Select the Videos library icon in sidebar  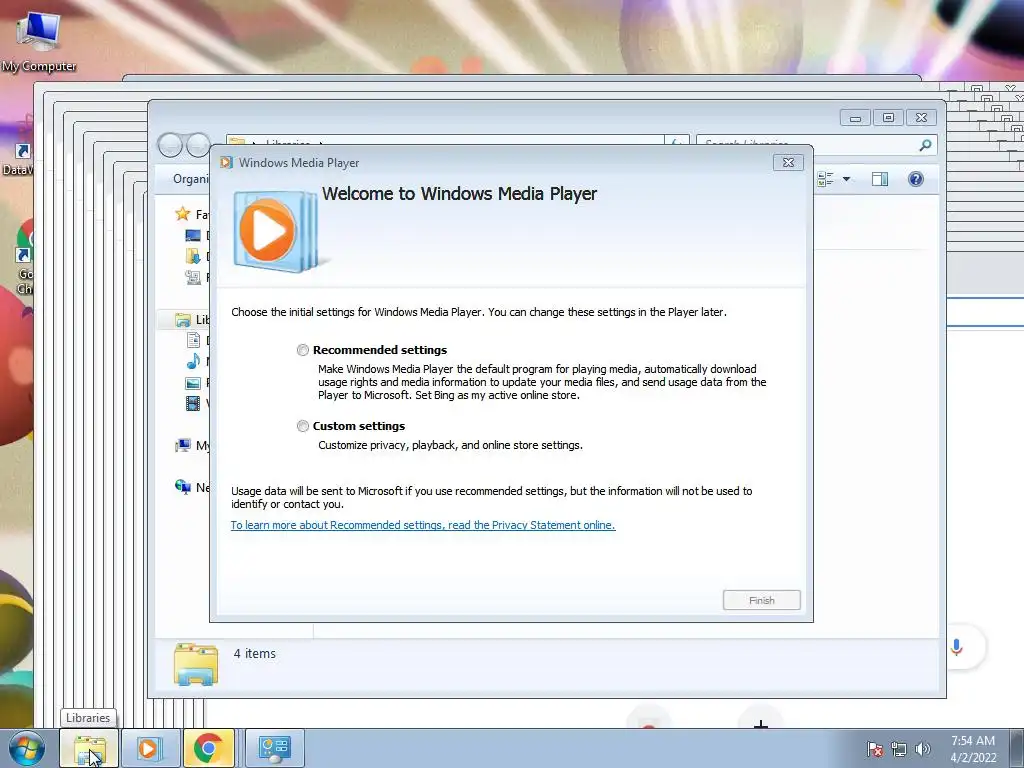pyautogui.click(x=193, y=404)
